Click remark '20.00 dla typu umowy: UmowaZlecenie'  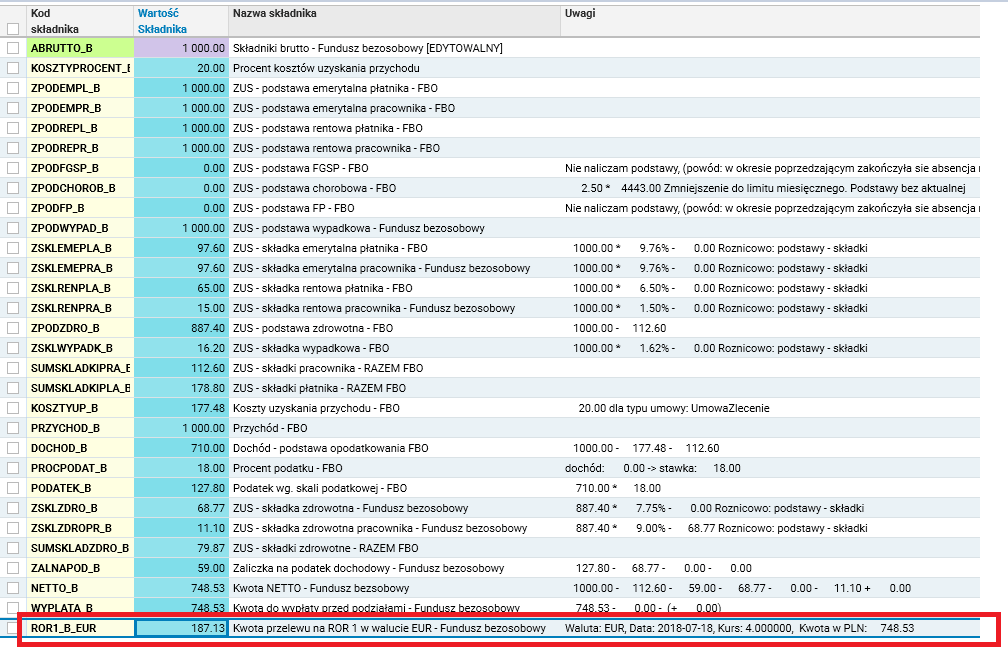(x=674, y=408)
